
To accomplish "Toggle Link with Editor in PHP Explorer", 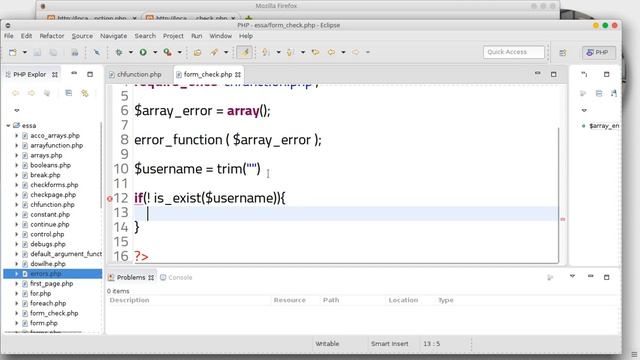I will click(85, 93).
